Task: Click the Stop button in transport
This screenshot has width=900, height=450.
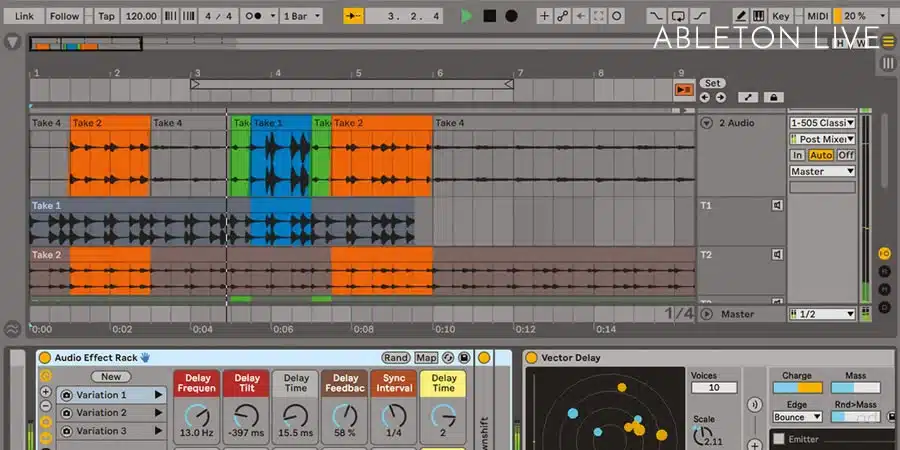Action: [x=489, y=16]
